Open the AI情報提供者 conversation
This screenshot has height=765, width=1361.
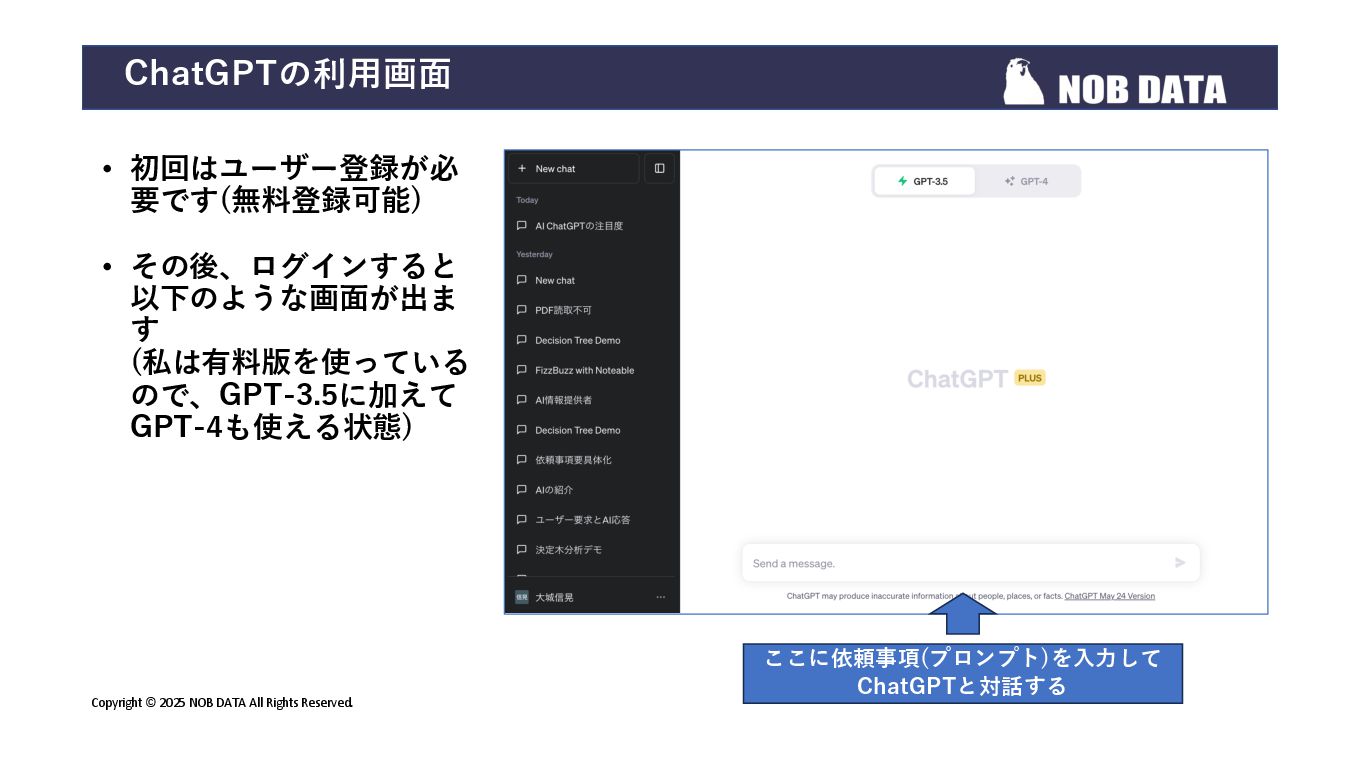pos(592,400)
